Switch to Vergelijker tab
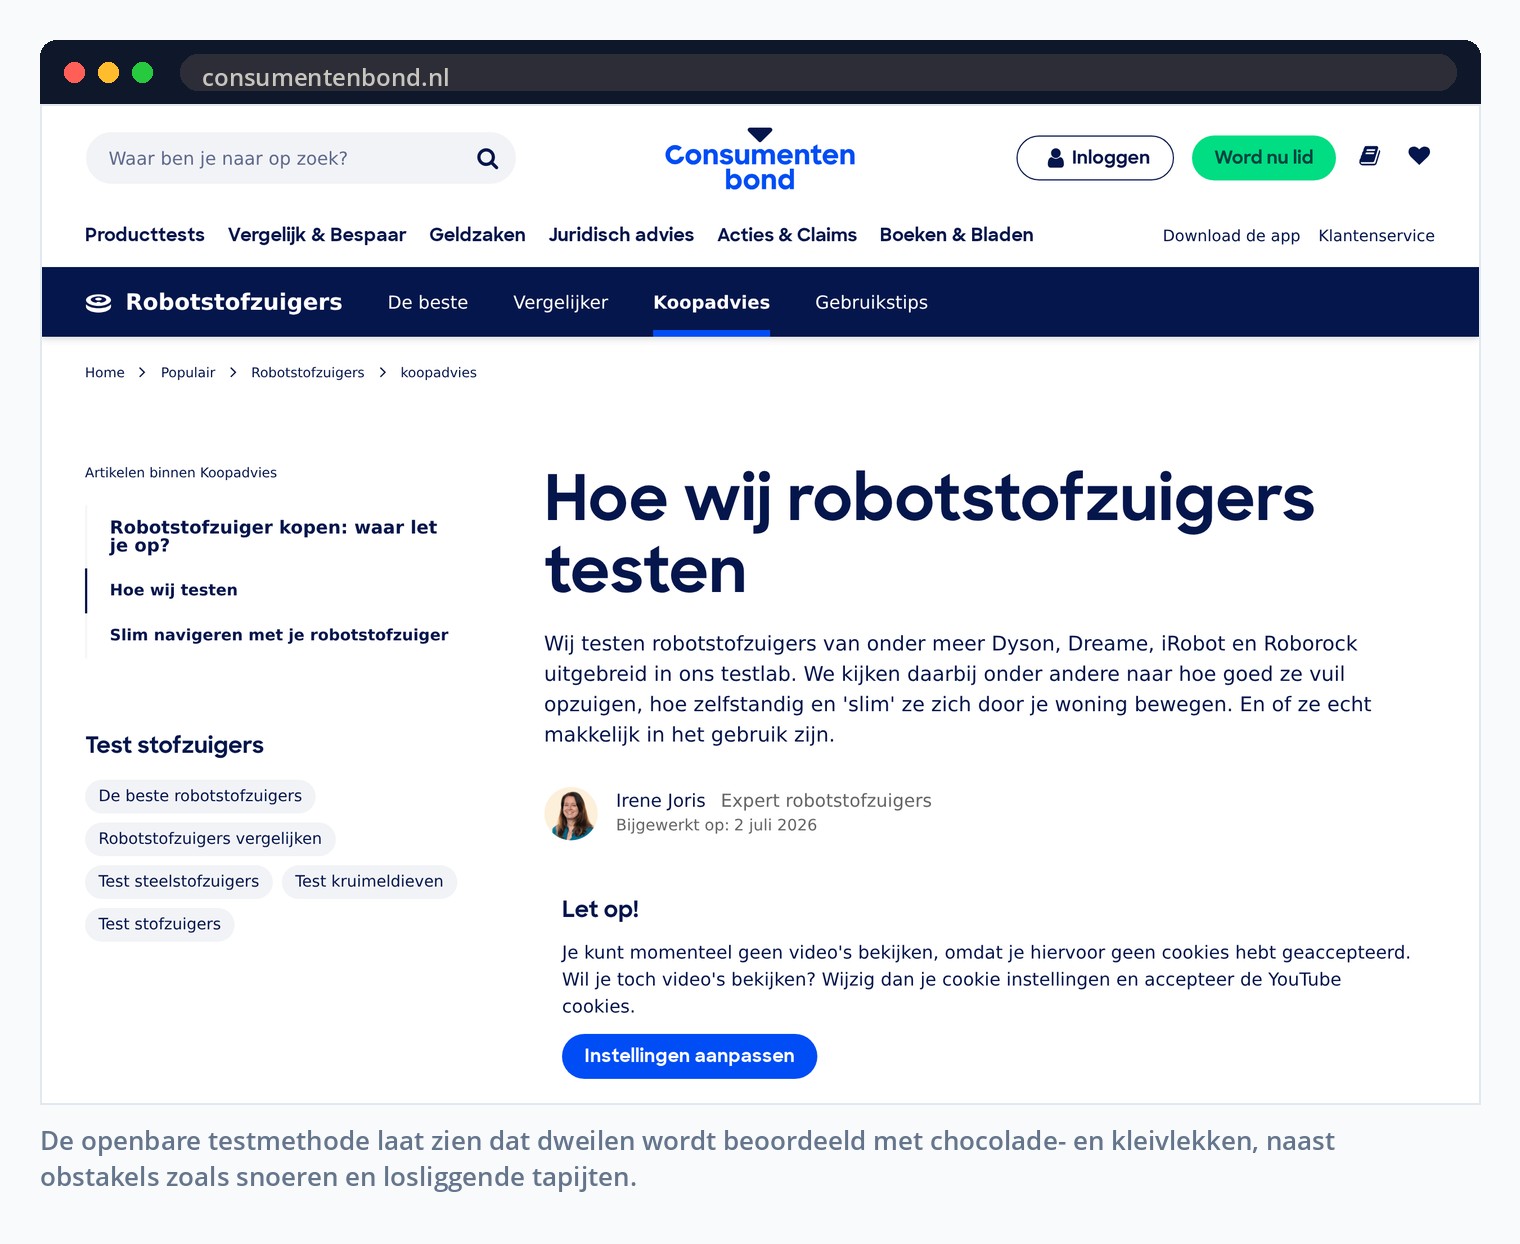Screen dimensions: 1520x1244 (x=560, y=302)
